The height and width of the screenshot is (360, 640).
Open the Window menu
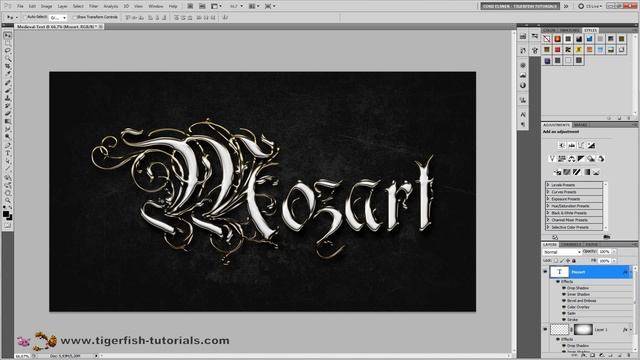[156, 6]
